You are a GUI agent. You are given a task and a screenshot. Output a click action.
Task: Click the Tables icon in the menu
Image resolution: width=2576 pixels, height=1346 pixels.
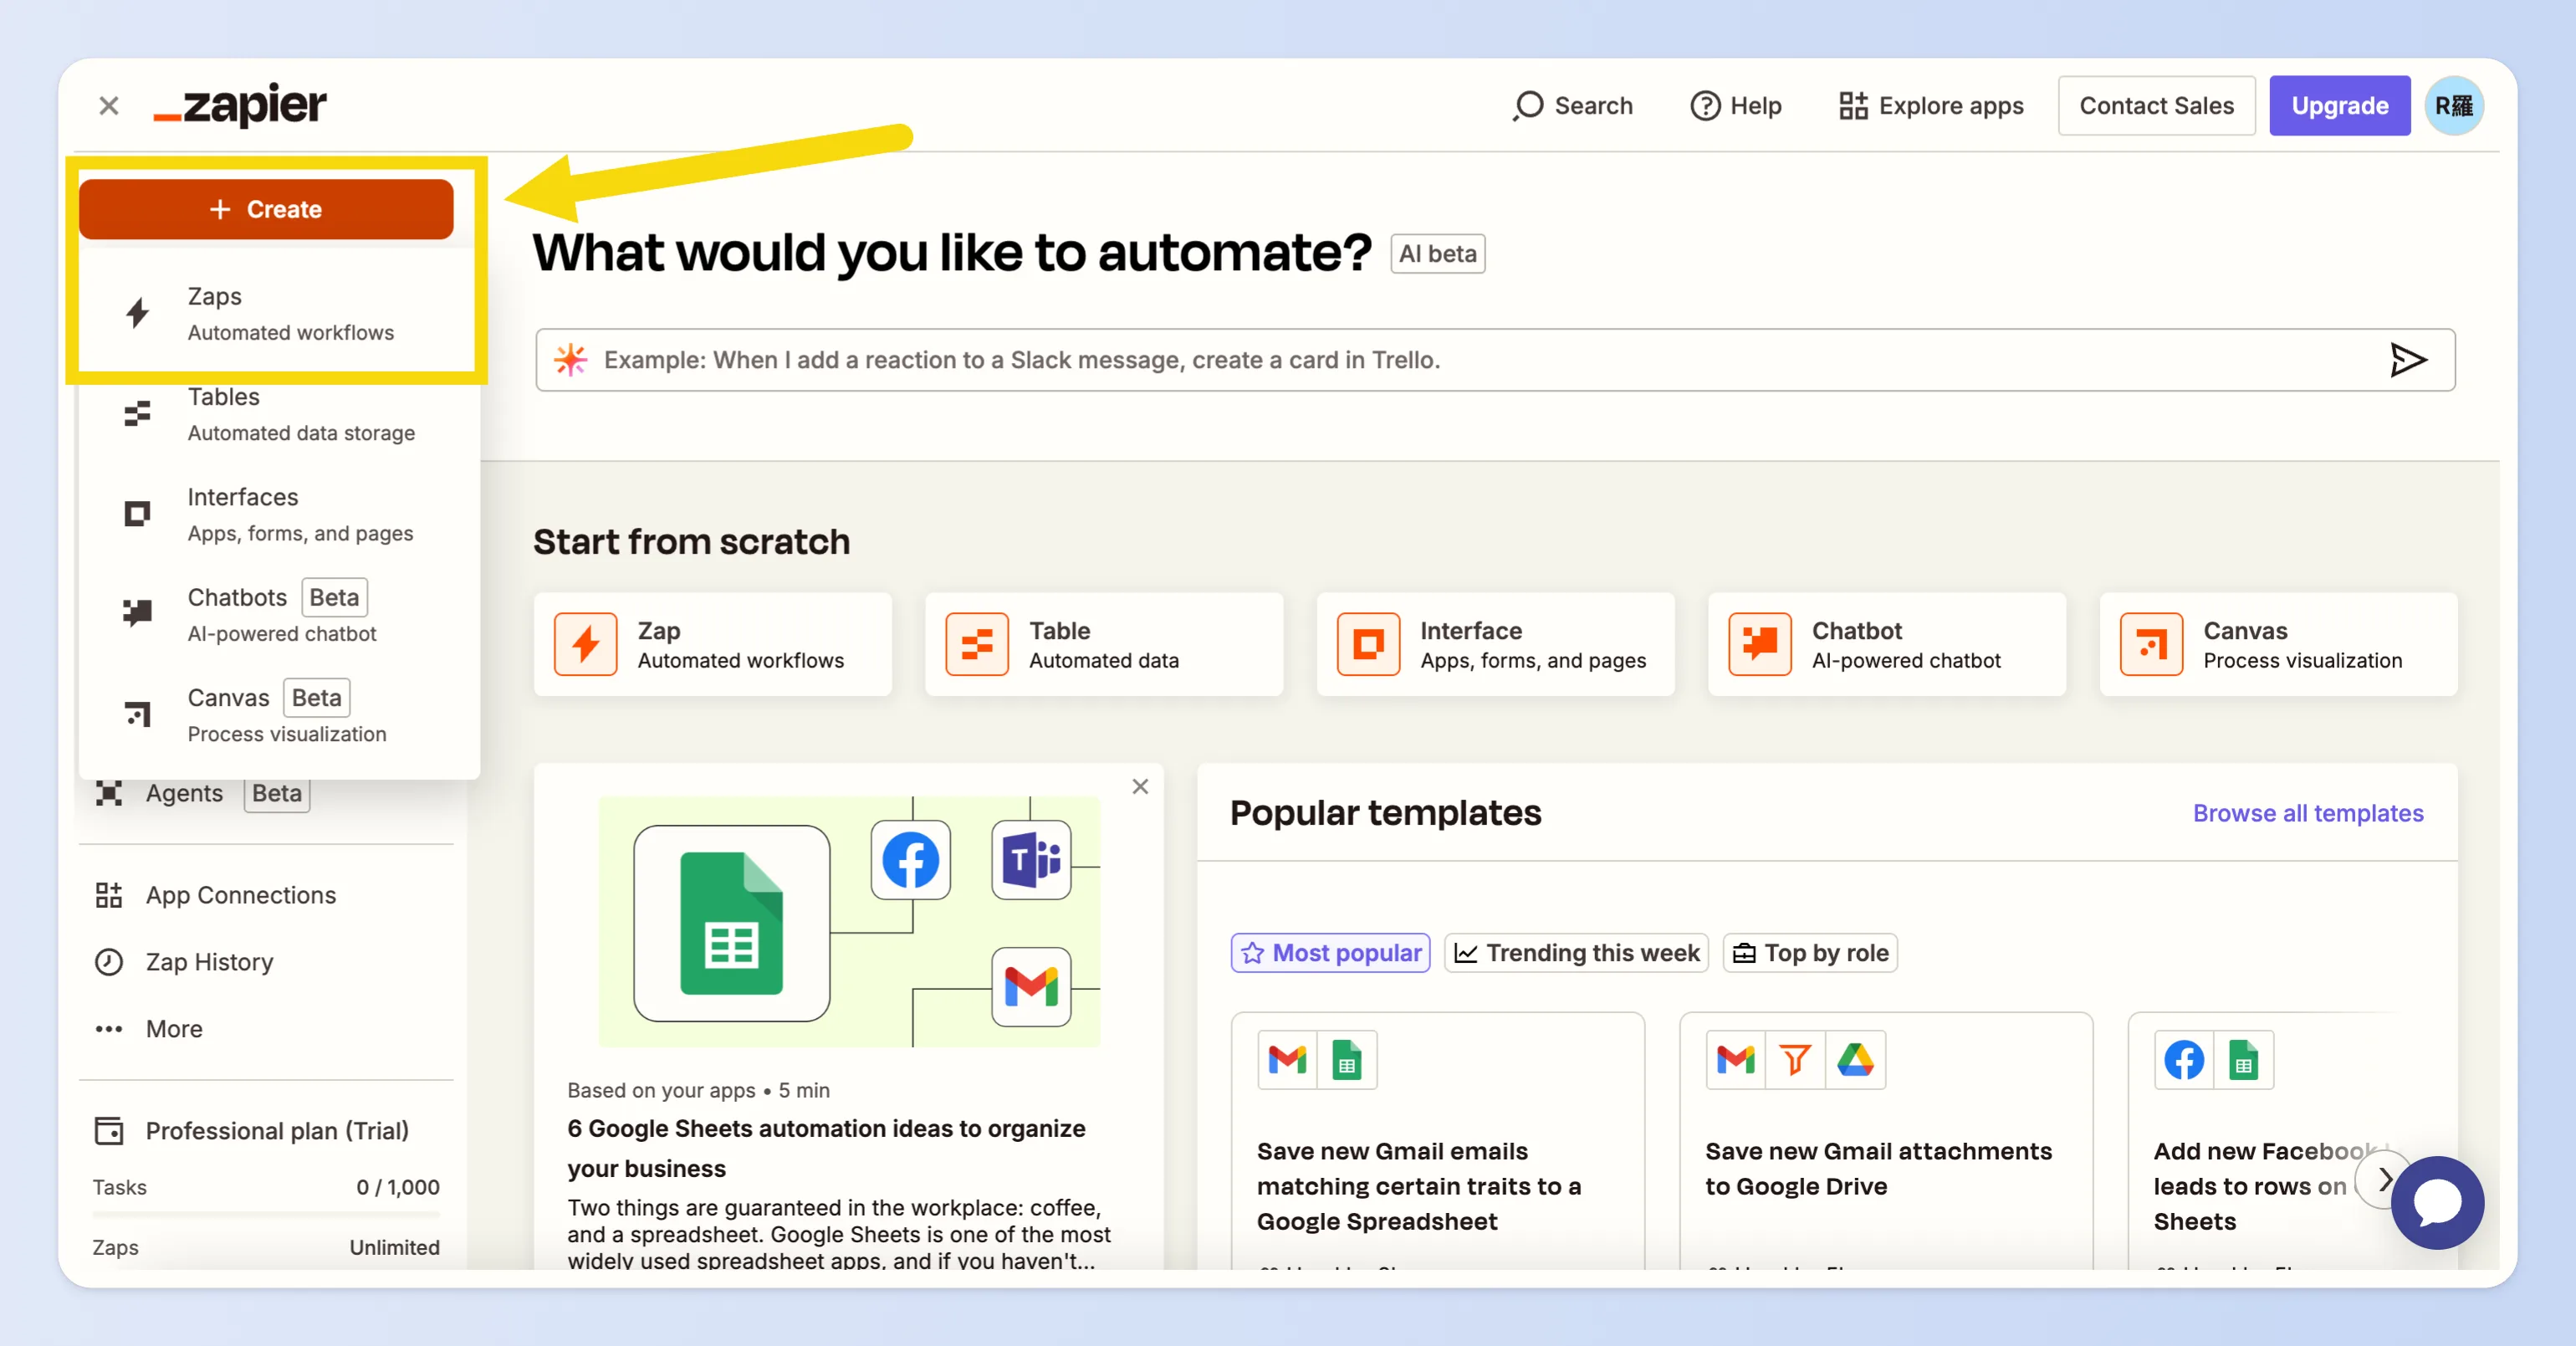click(137, 413)
